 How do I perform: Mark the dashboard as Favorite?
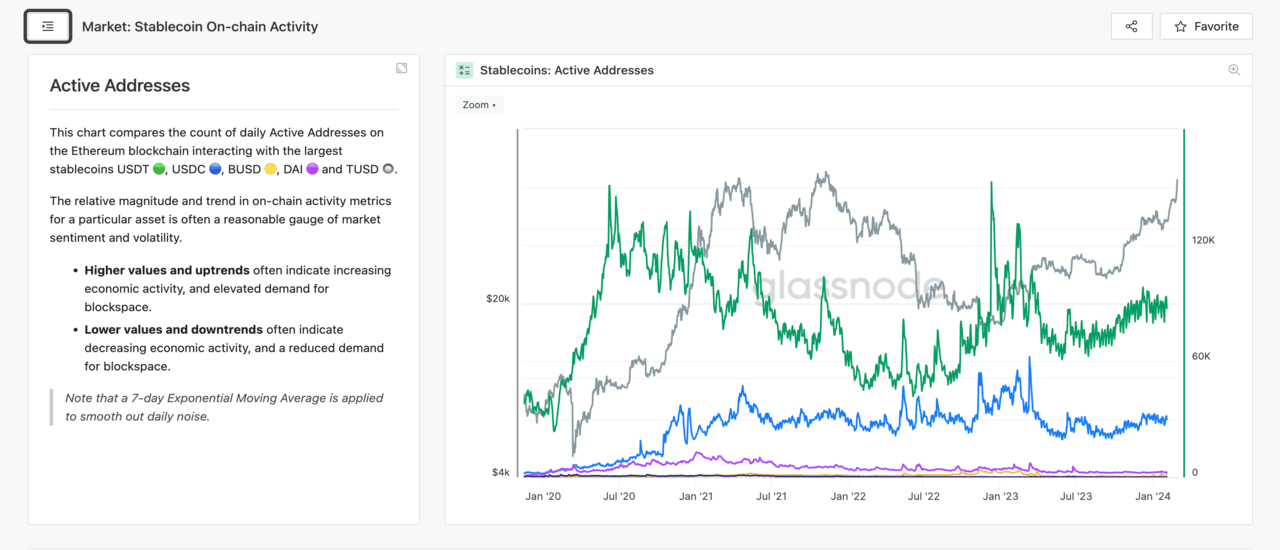click(x=1206, y=27)
